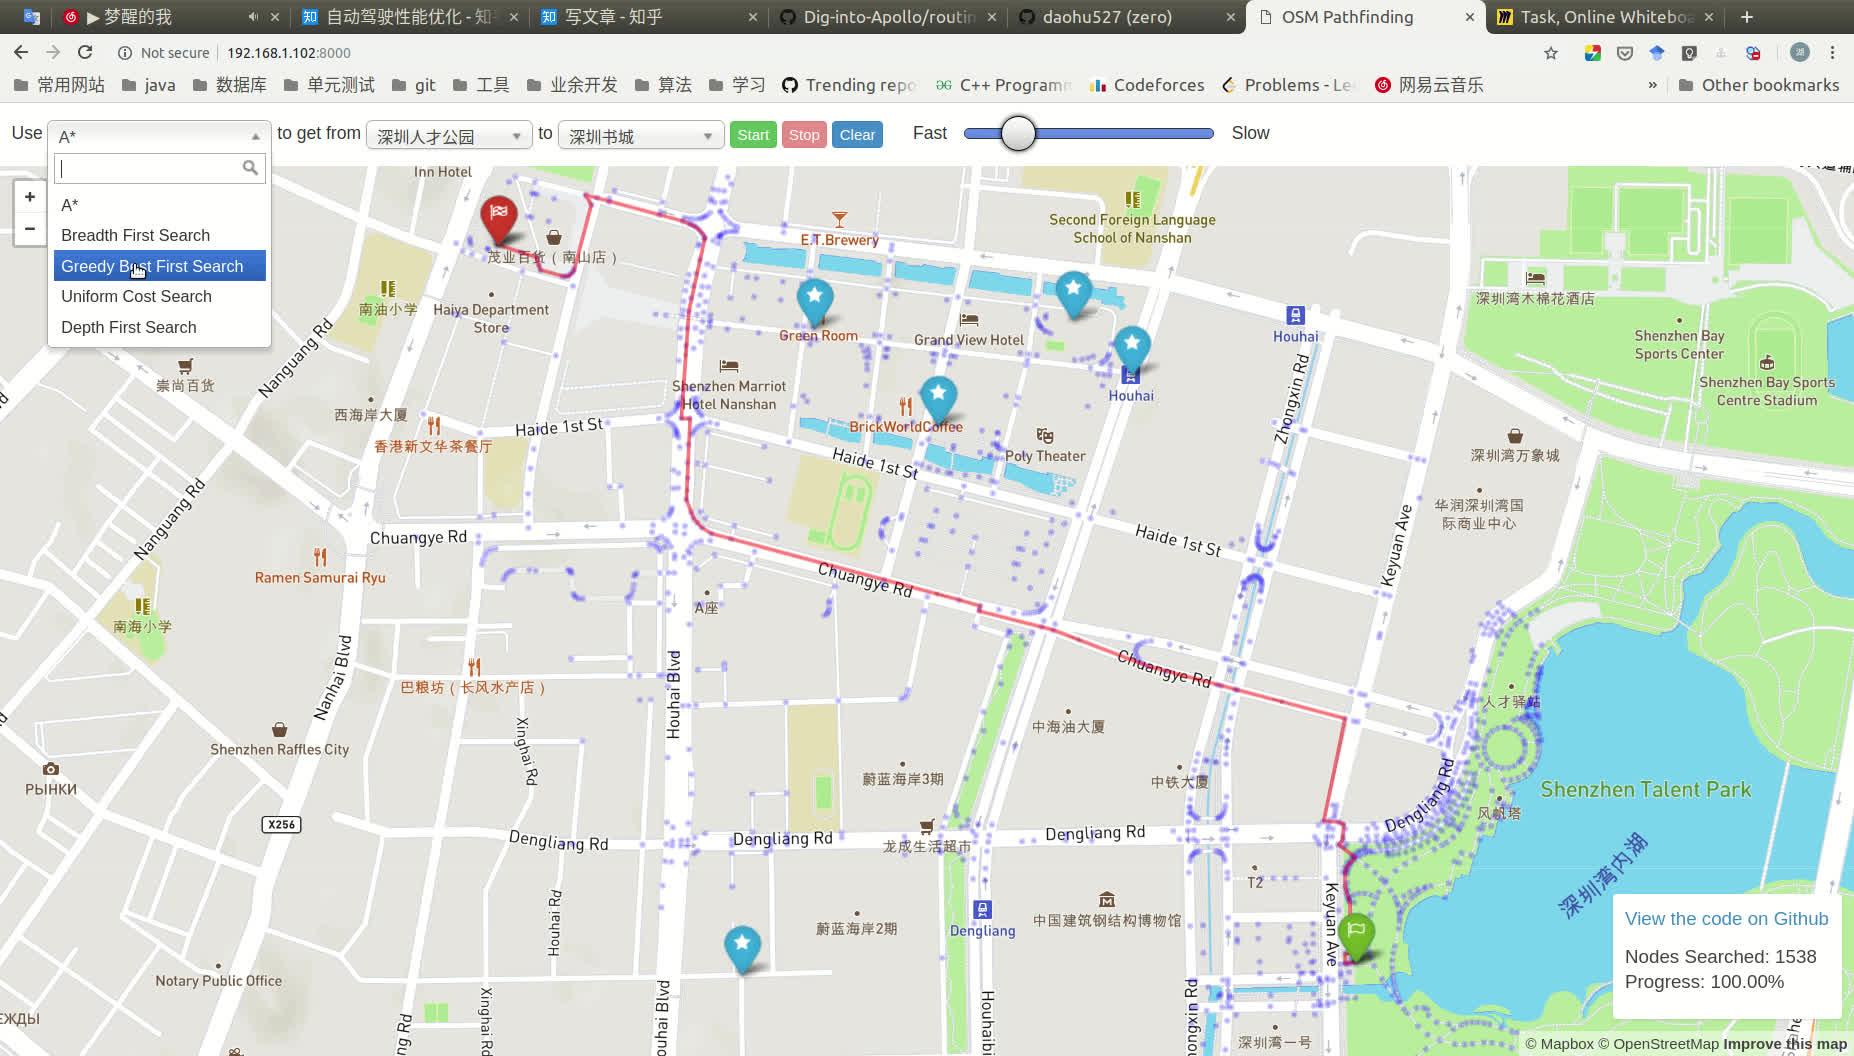
Task: Switch to the Task, Online Whiteboard tab
Action: coord(1606,17)
